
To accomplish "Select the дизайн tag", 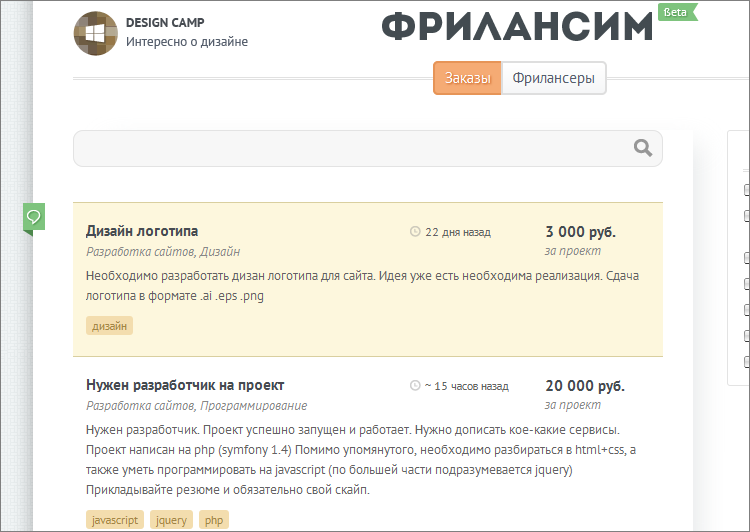I will tap(110, 326).
